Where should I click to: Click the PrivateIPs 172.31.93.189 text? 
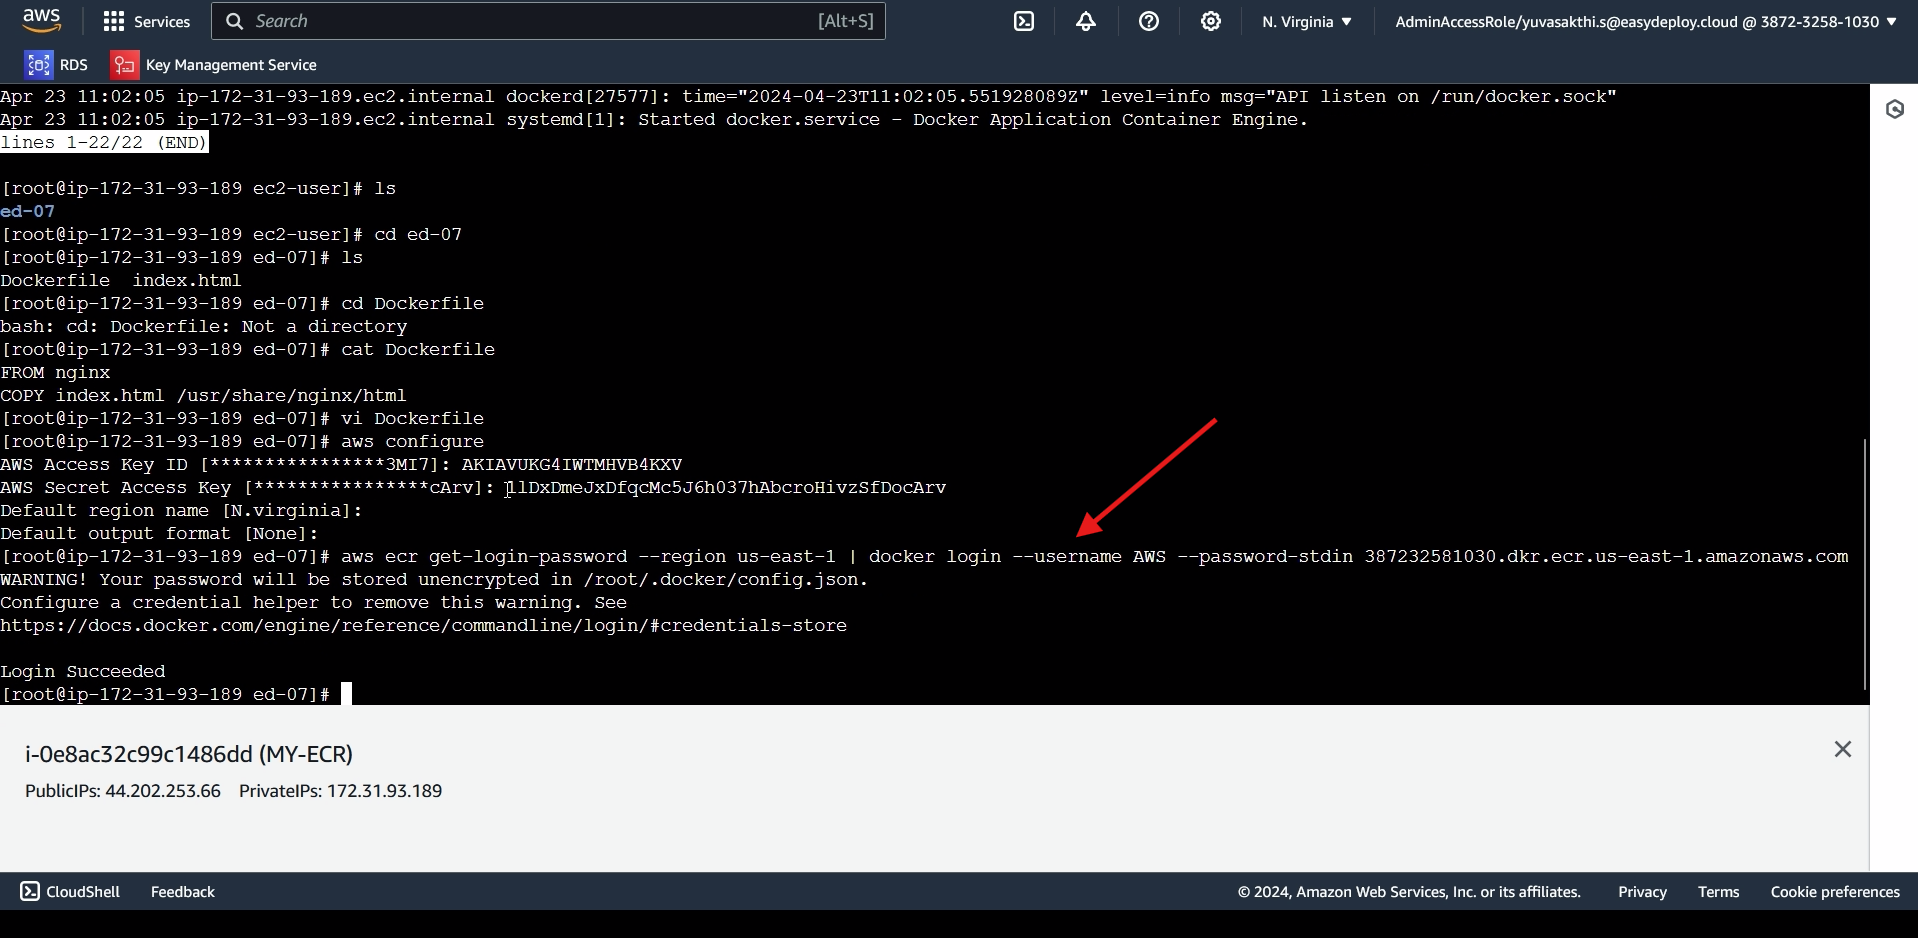pyautogui.click(x=340, y=791)
